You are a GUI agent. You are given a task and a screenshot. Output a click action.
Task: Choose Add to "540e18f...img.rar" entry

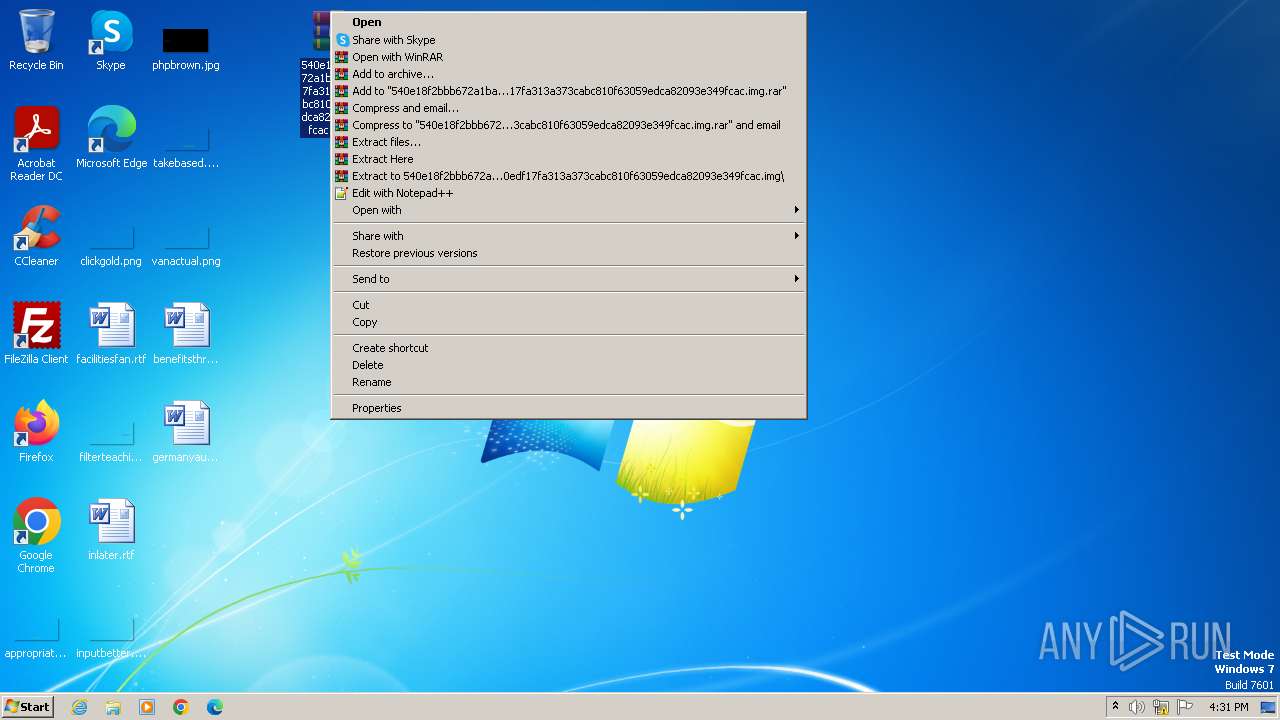point(569,91)
